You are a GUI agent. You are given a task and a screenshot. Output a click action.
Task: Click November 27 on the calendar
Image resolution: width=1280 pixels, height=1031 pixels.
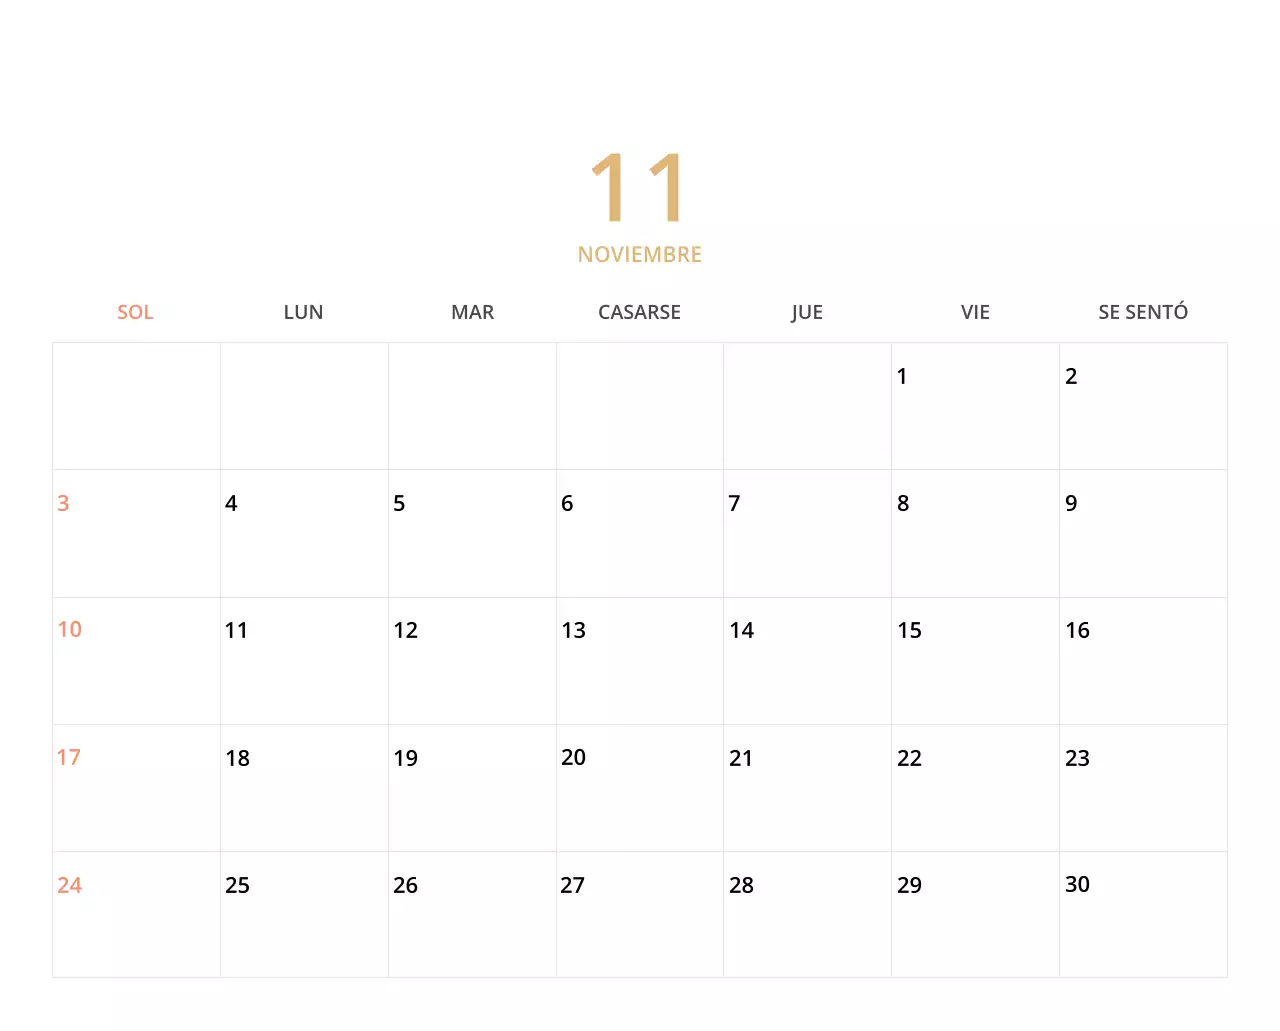coord(572,884)
